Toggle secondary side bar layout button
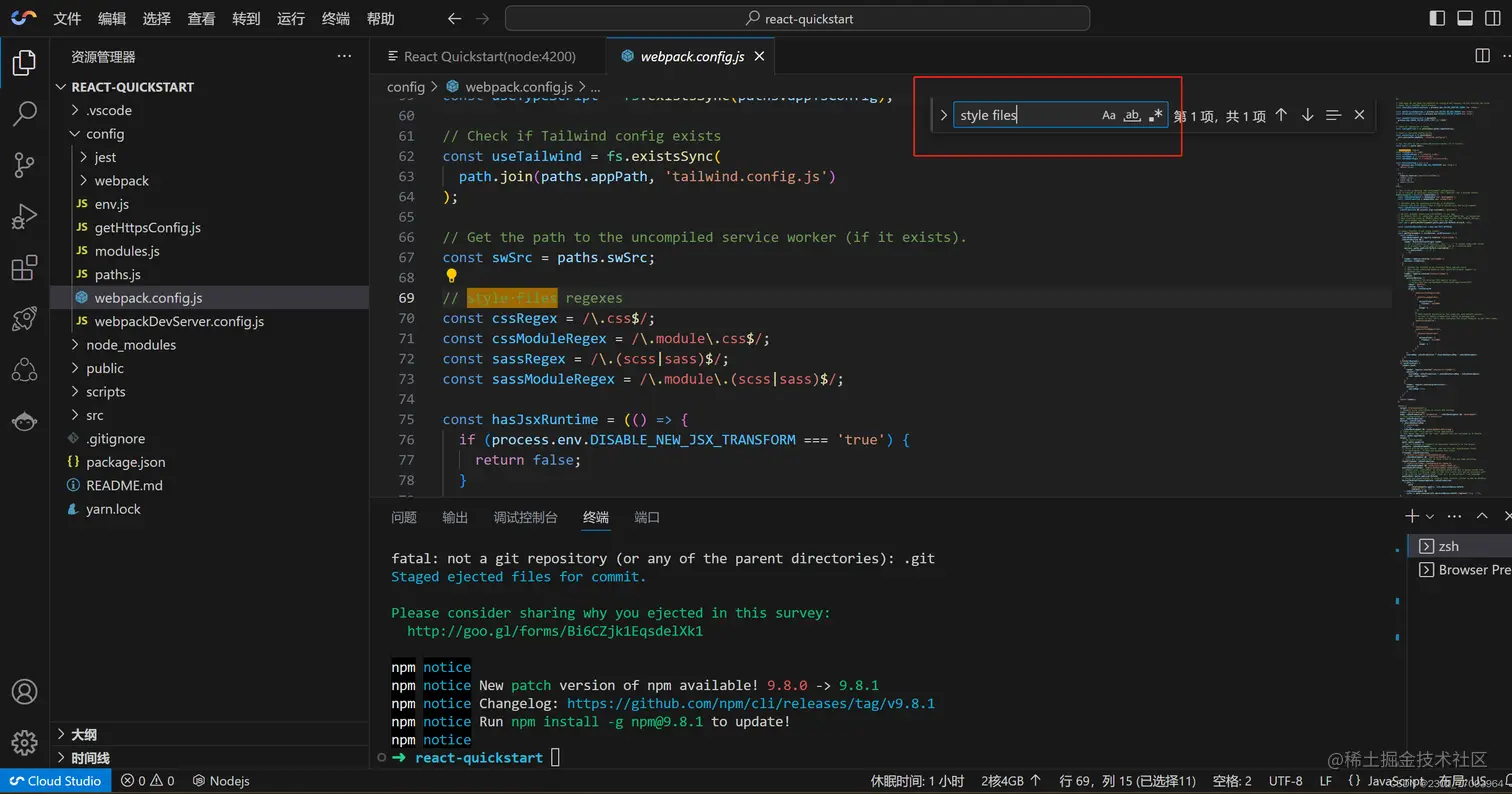This screenshot has width=1512, height=794. [1492, 18]
